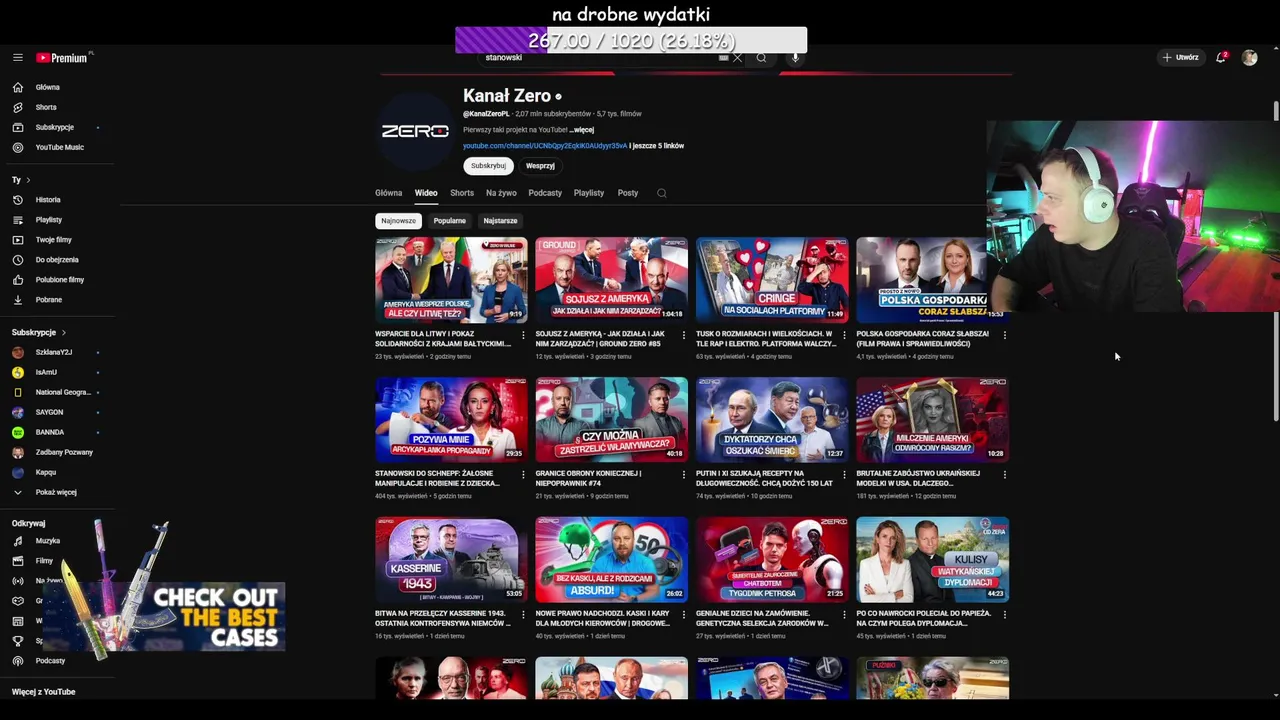Viewport: 1280px width, 720px height.
Task: Open the Zadbany Pozwany subscription
Action: (x=64, y=452)
